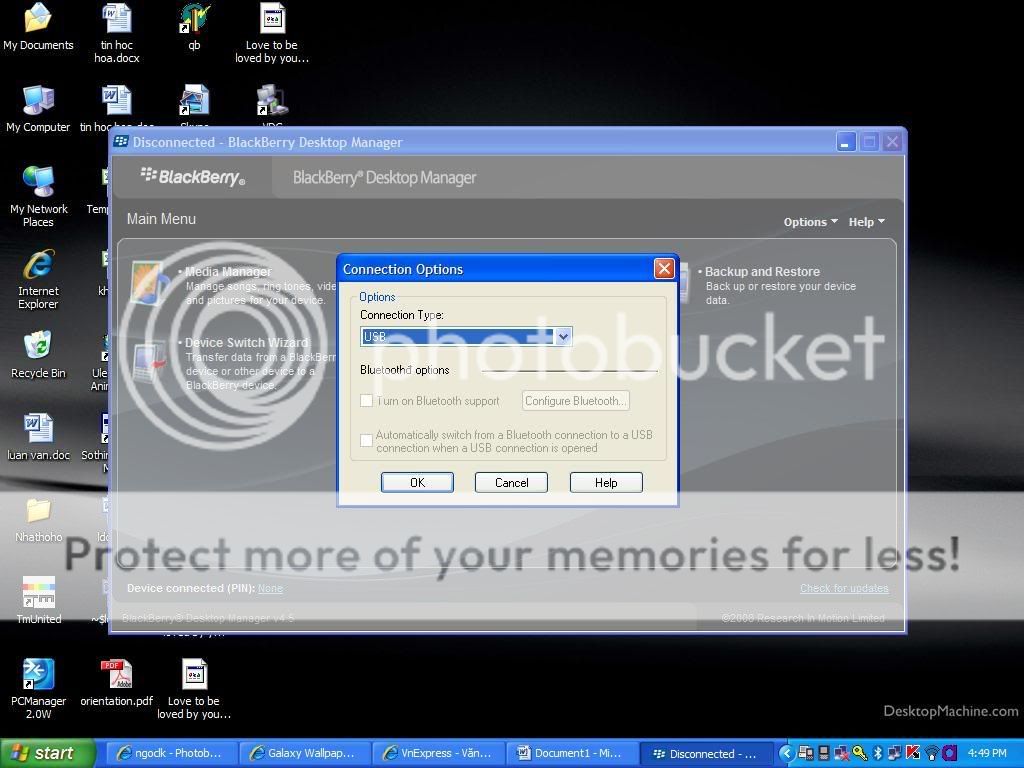The image size is (1024, 768).
Task: Open the Options dropdown menu
Action: click(810, 222)
